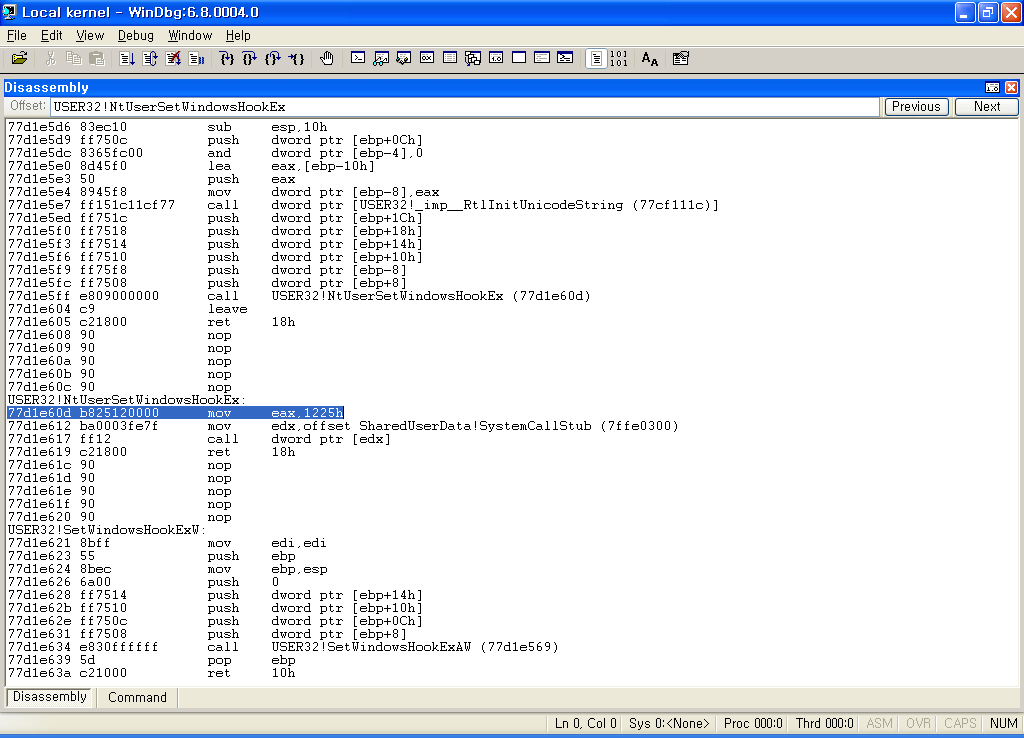The image size is (1024, 738).
Task: Click Ln 0, Col 0 status bar entry
Action: pos(585,723)
